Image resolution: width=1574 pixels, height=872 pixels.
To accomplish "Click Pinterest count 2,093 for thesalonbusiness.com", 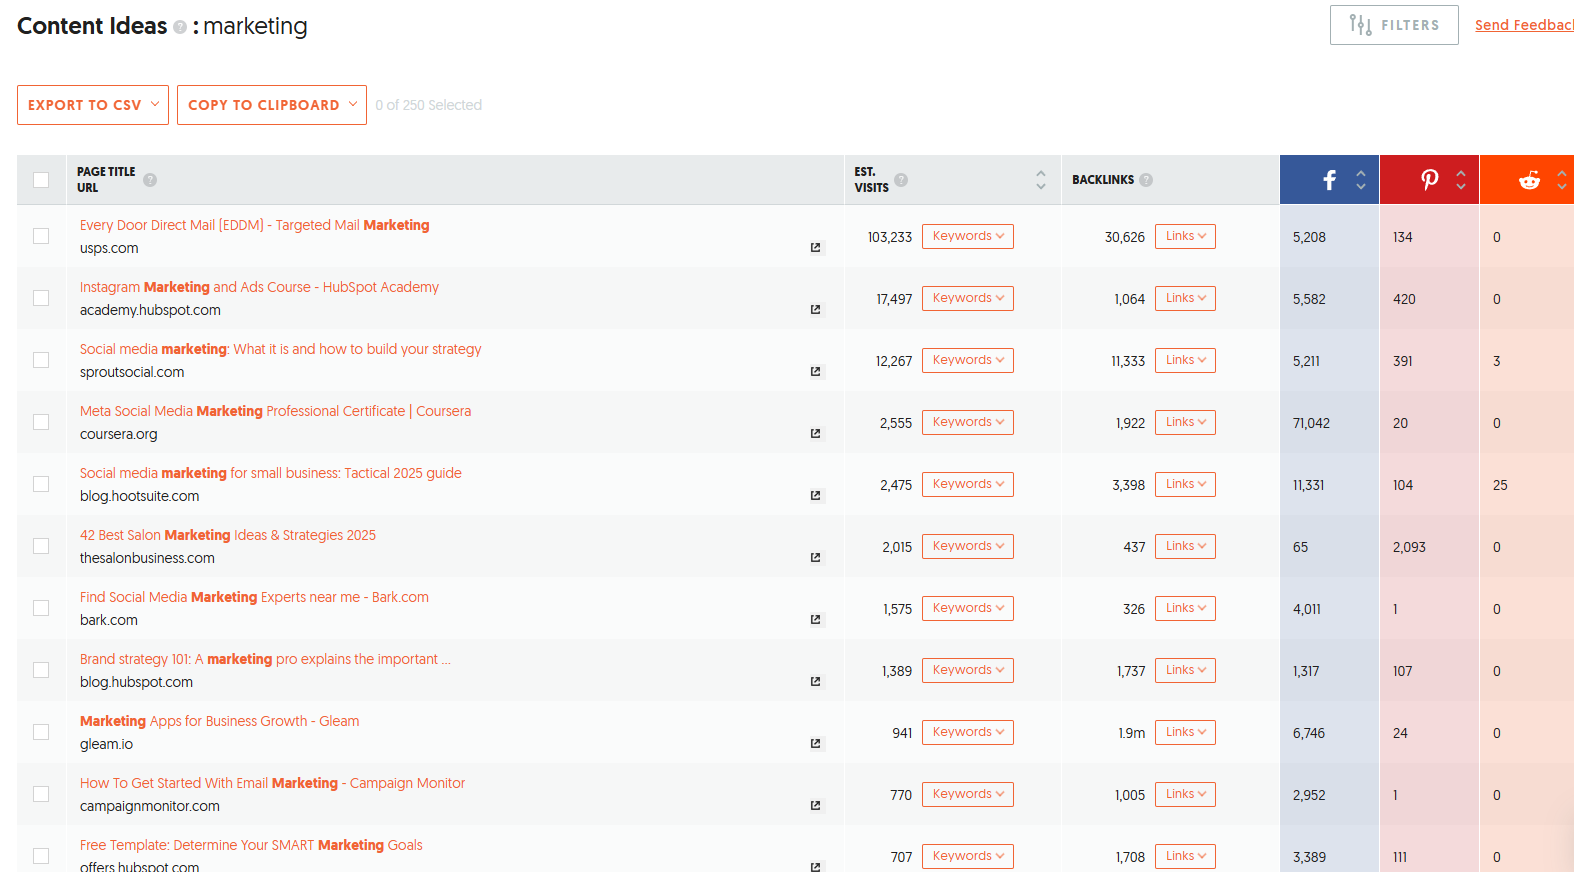I will pyautogui.click(x=1409, y=547).
